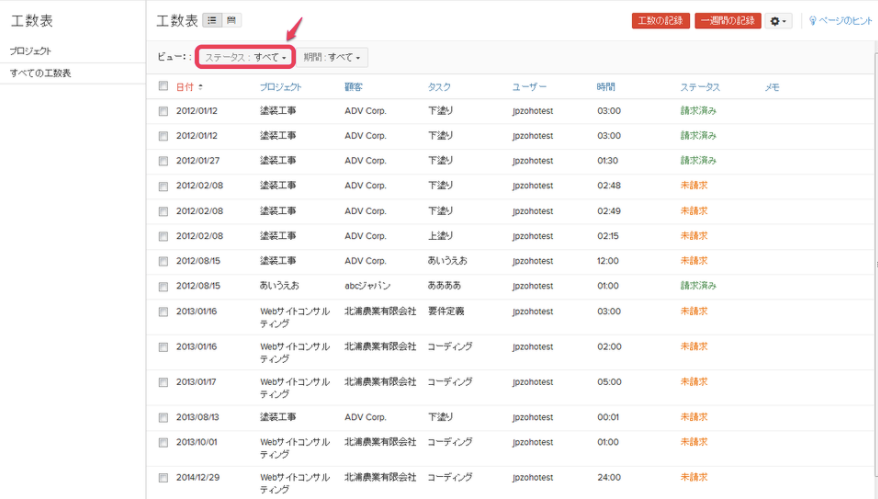Check the 2014/12/29 row checkbox
This screenshot has width=878, height=499.
pos(163,478)
